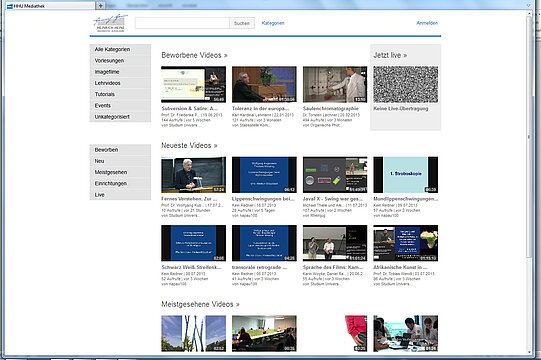Image resolution: width=541 pixels, height=360 pixels.
Task: Open the Sprache des Films title link
Action: (333, 267)
